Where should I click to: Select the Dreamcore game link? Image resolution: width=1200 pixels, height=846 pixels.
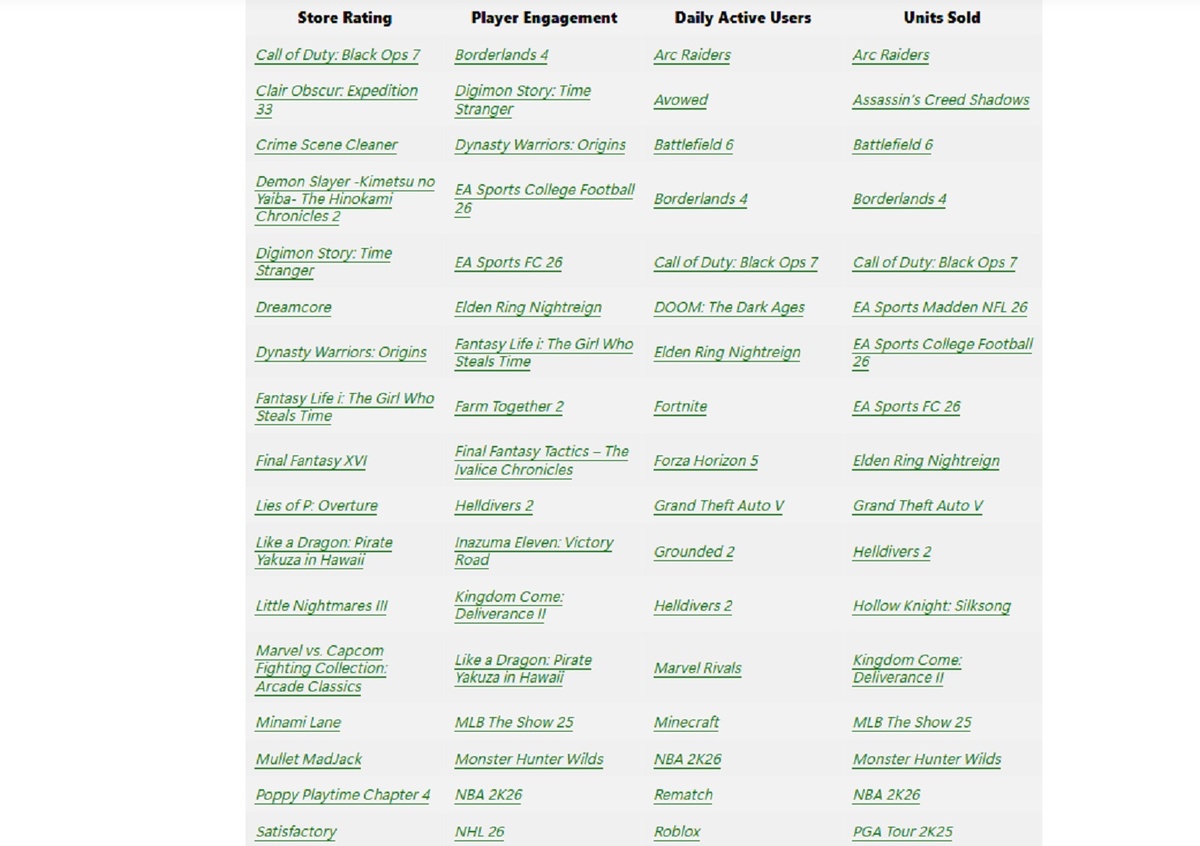pyautogui.click(x=293, y=308)
